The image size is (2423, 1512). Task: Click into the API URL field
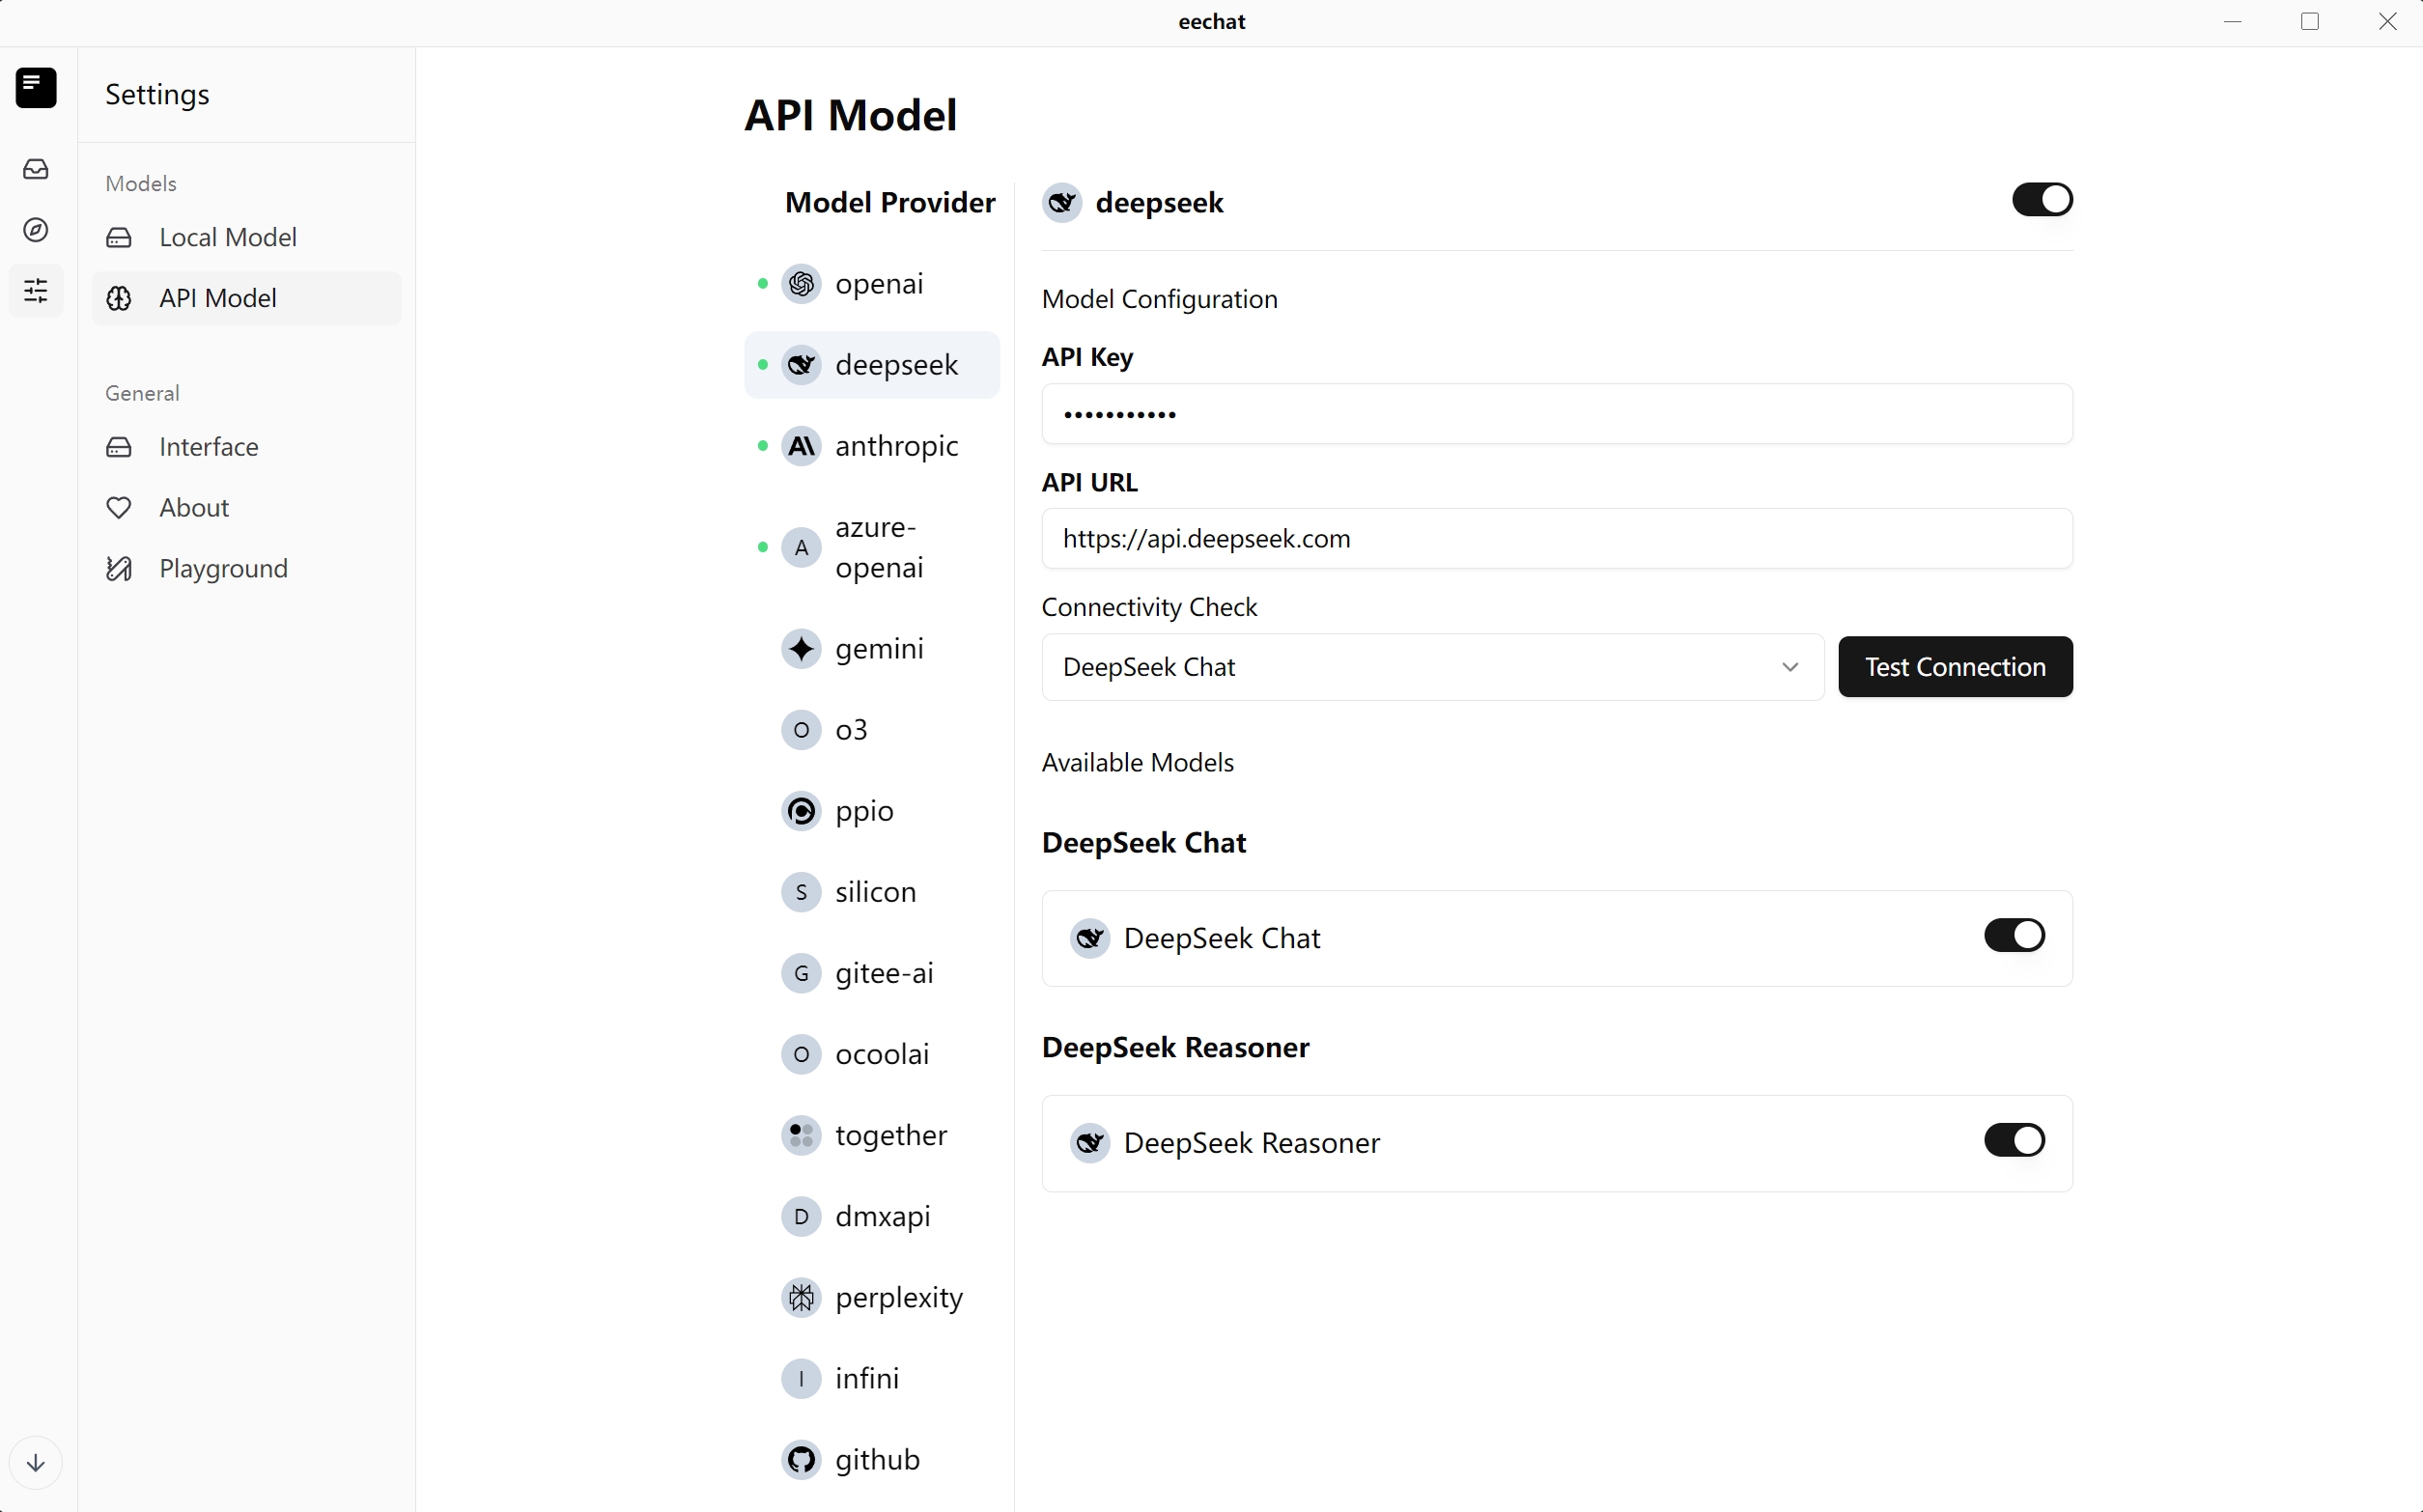(x=1556, y=539)
